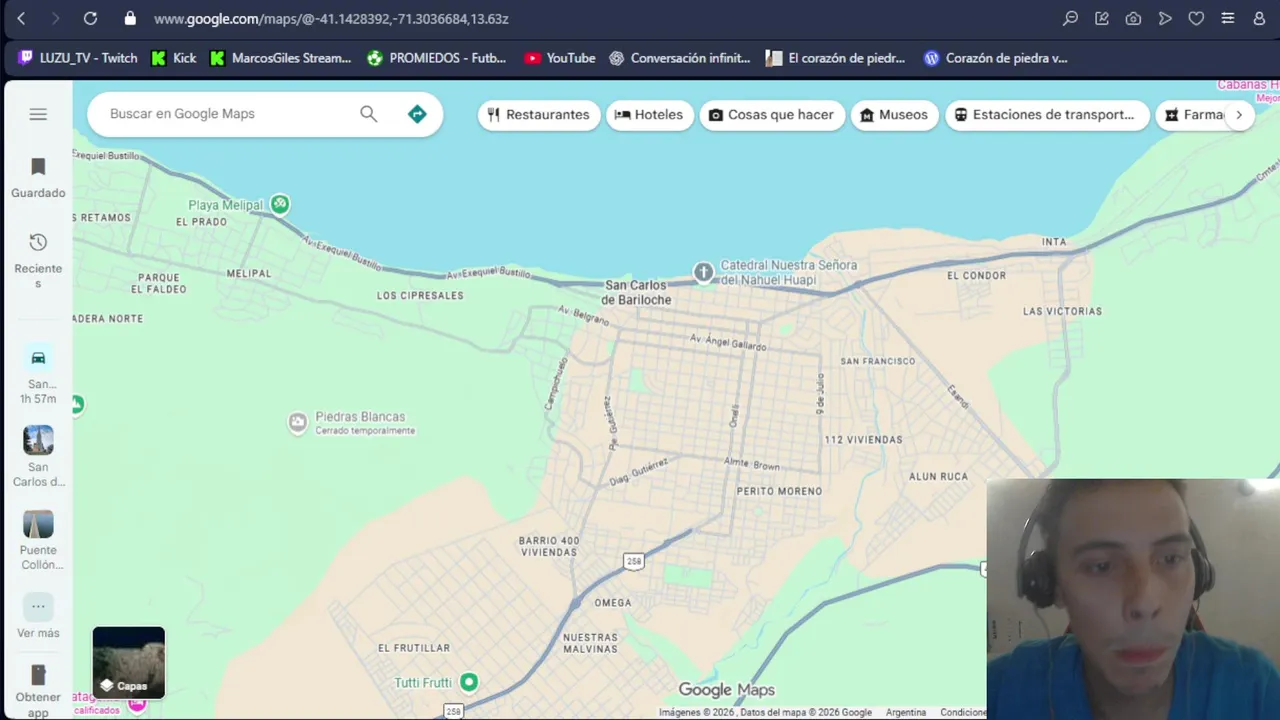Click the browser profile account icon
1280x720 pixels.
1259,18
